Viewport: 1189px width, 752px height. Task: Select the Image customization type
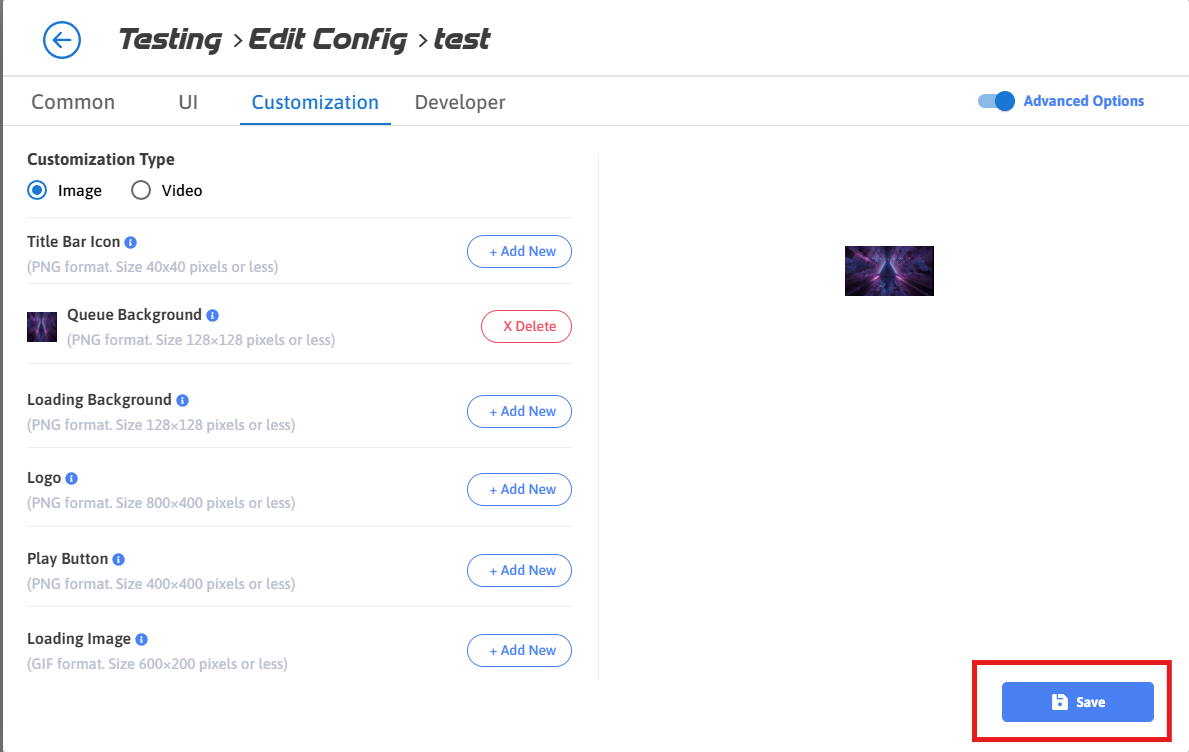(x=37, y=190)
